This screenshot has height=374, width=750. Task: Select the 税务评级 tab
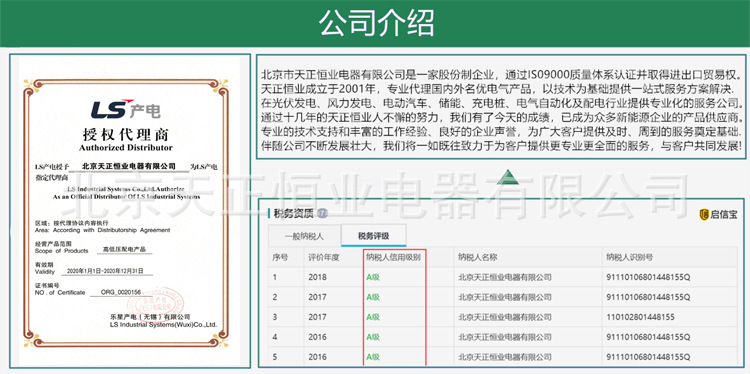click(x=374, y=236)
